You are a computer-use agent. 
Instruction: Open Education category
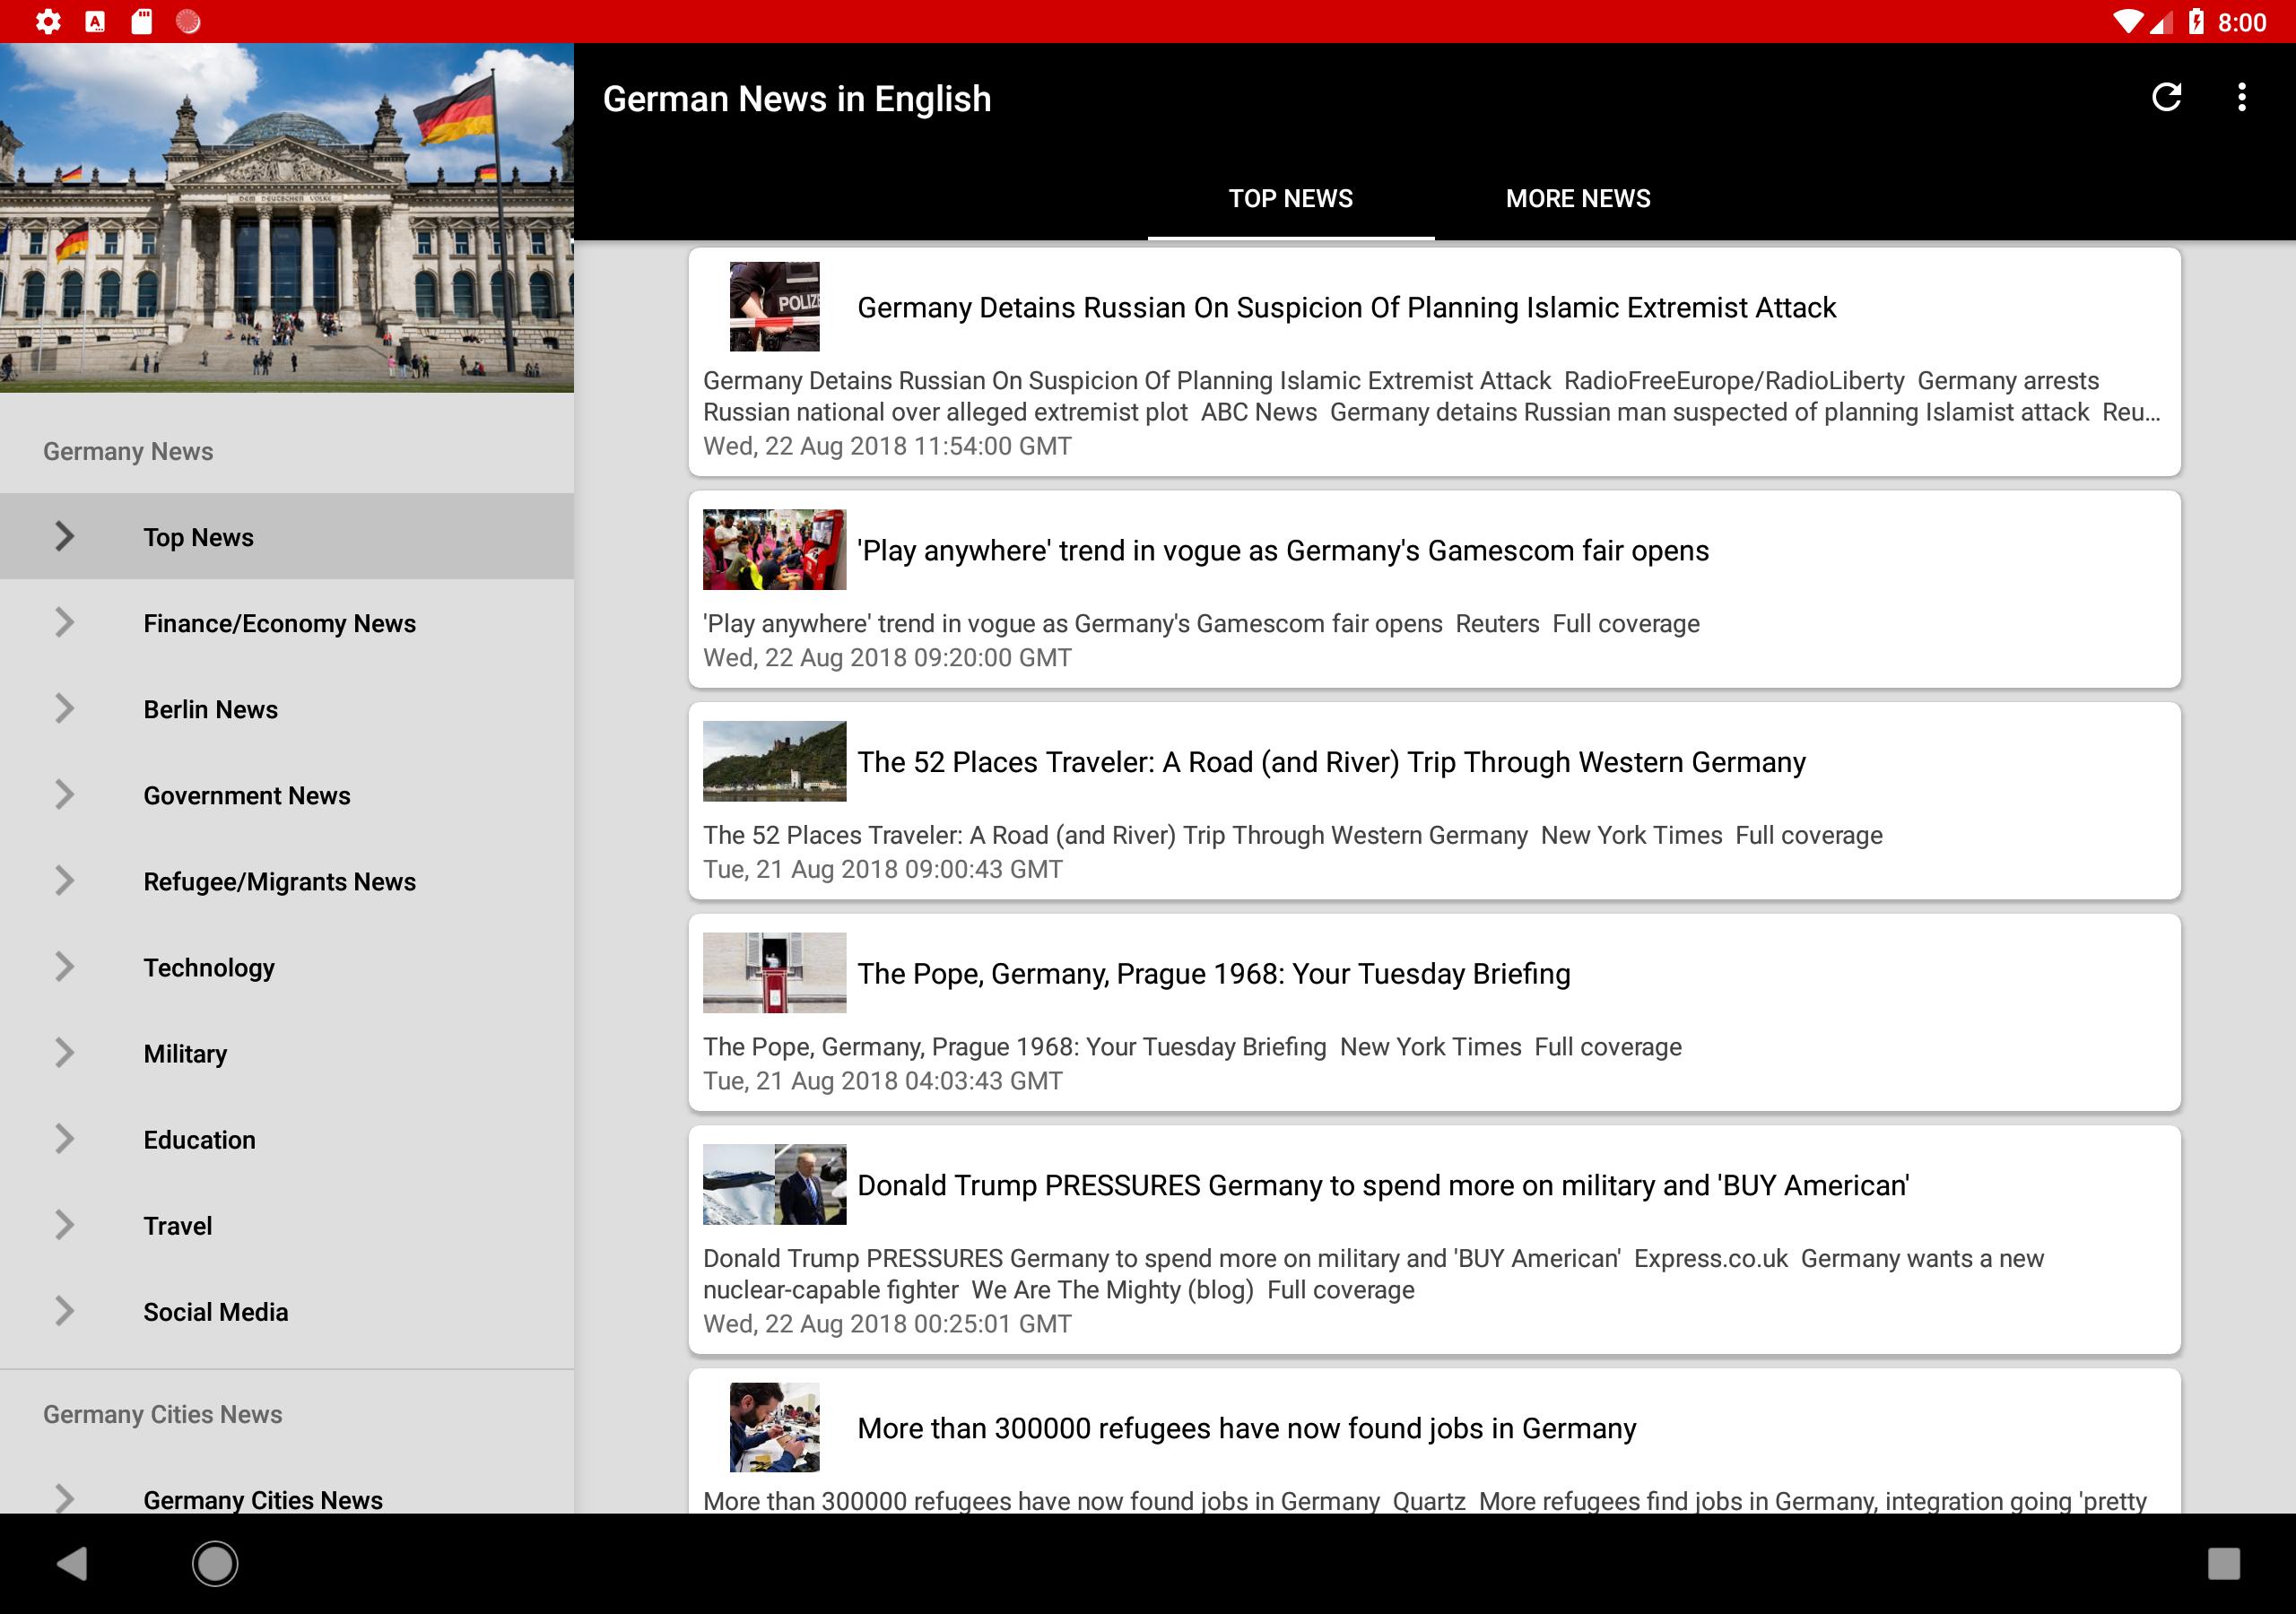pyautogui.click(x=287, y=1138)
